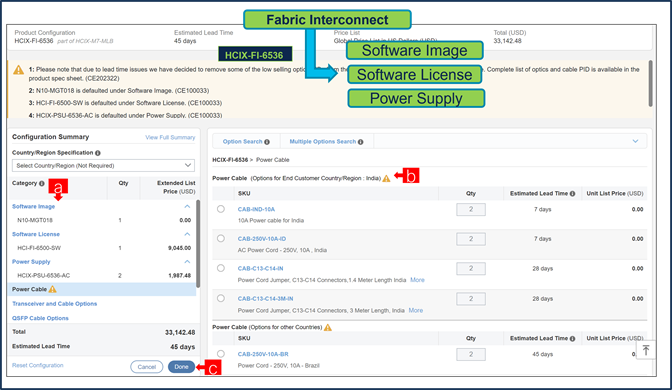Open Transceiver and Cable Options category

point(54,304)
